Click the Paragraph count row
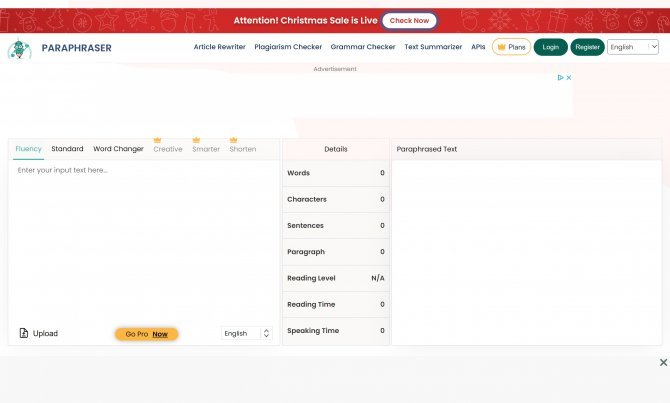Viewport: 670px width, 403px height. 336,252
